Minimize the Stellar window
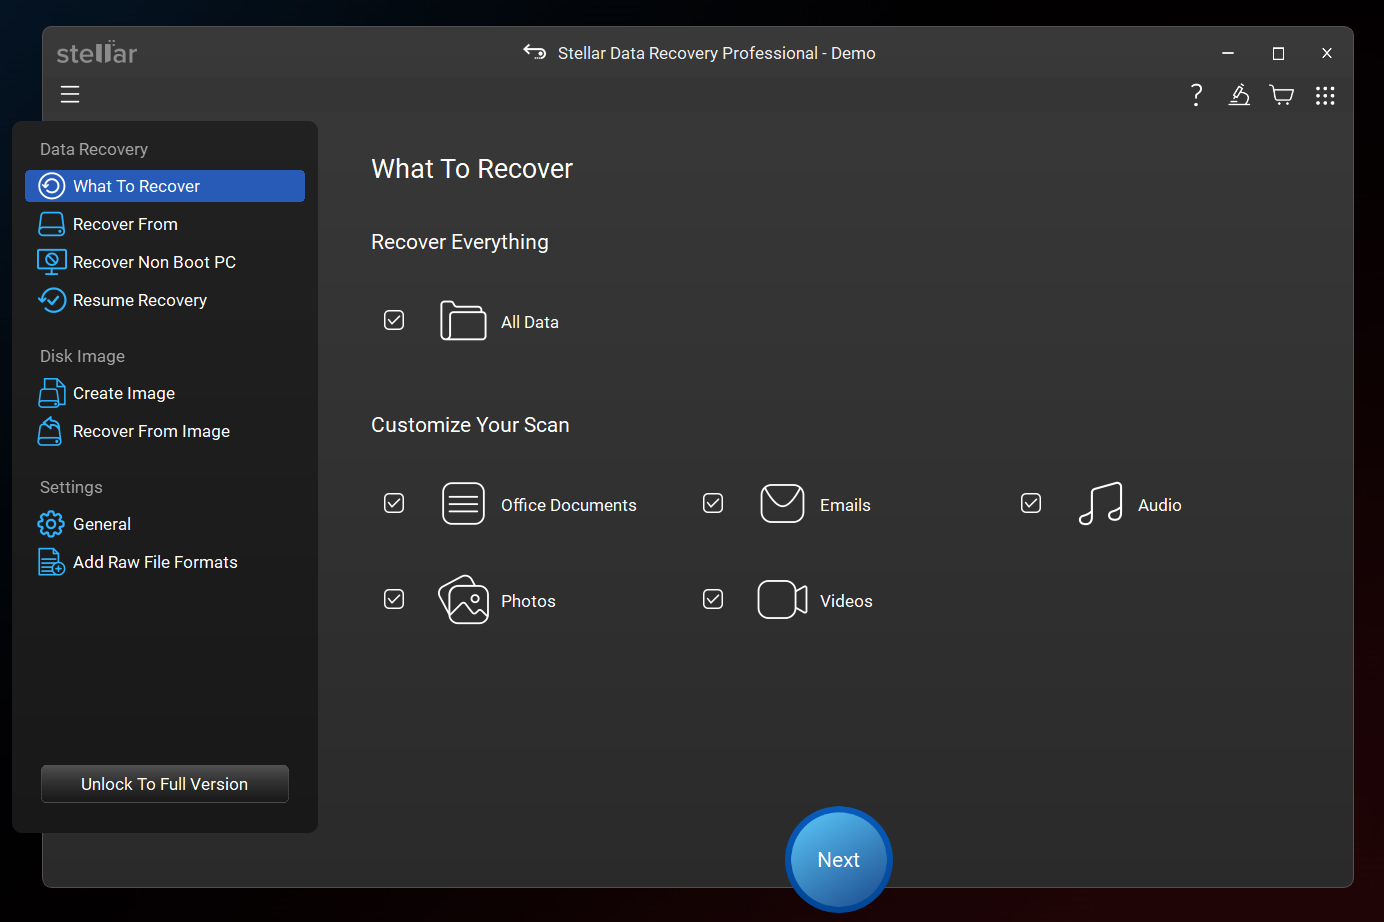This screenshot has width=1384, height=922. coord(1228,53)
